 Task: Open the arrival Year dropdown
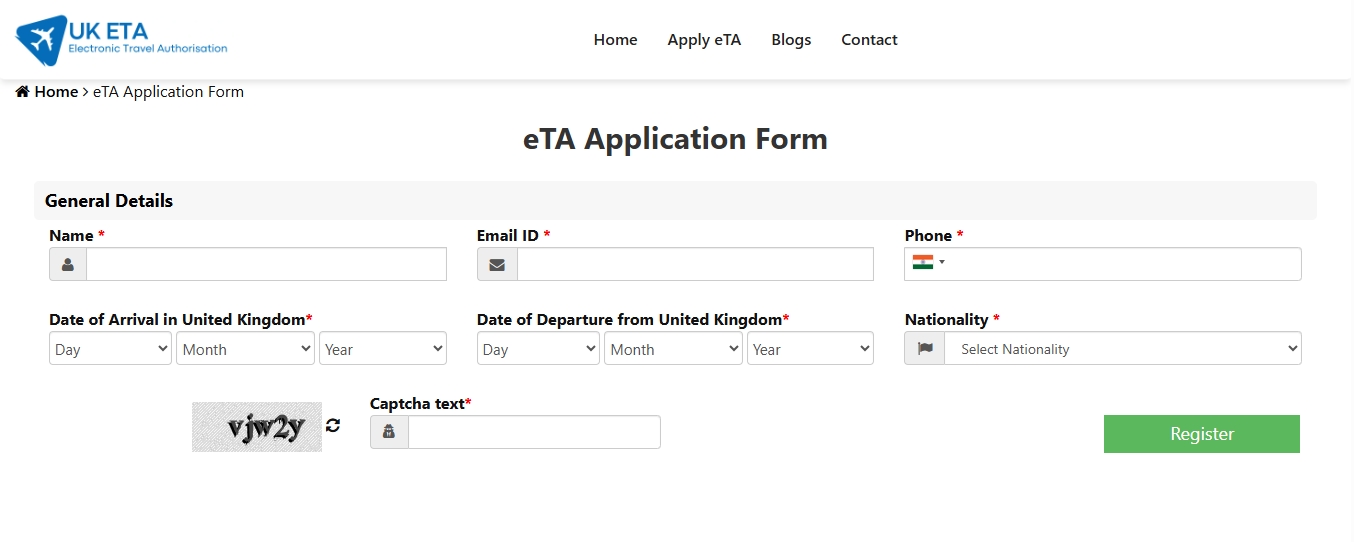coord(383,349)
